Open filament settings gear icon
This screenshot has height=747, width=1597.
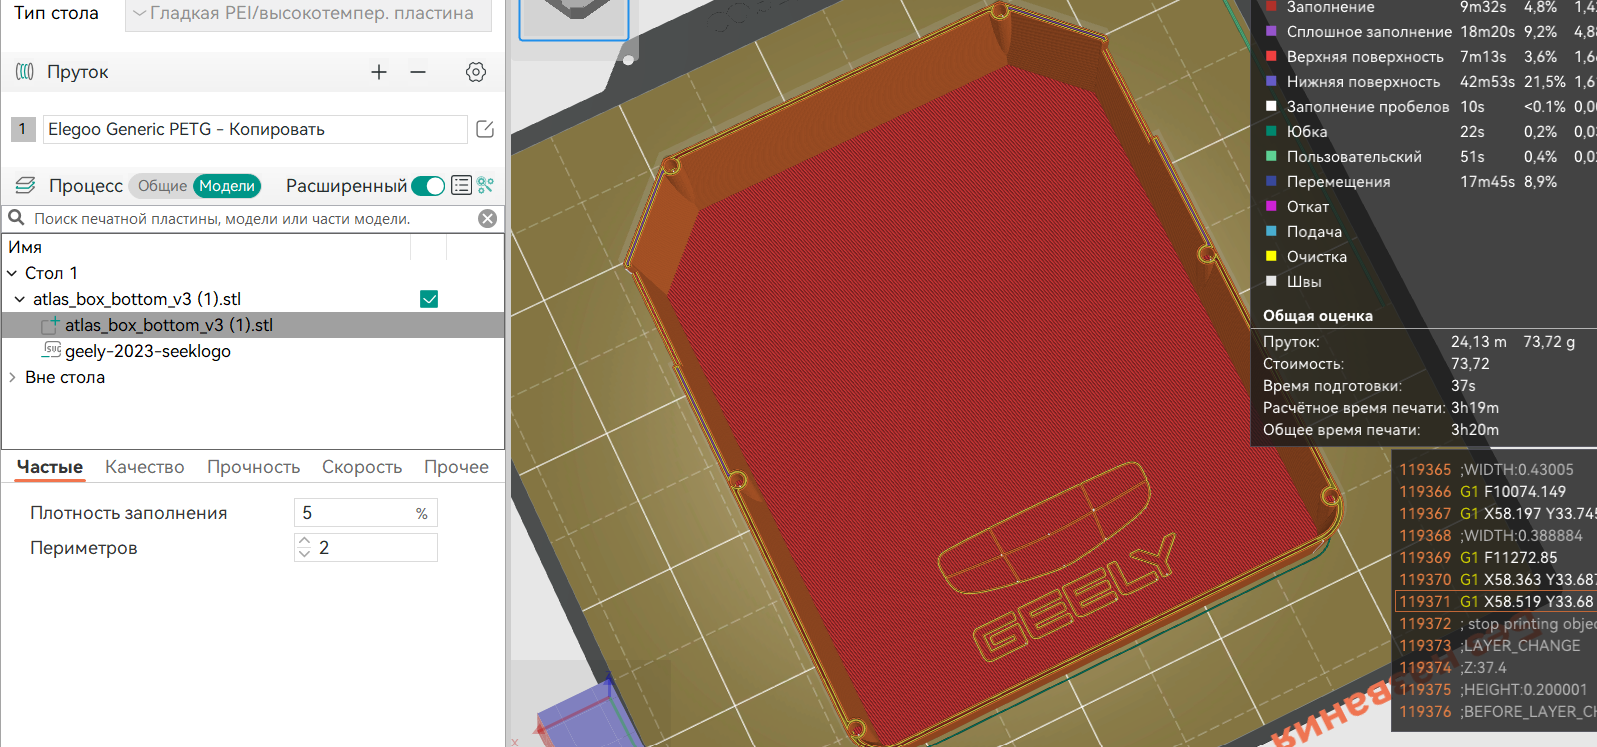point(476,72)
